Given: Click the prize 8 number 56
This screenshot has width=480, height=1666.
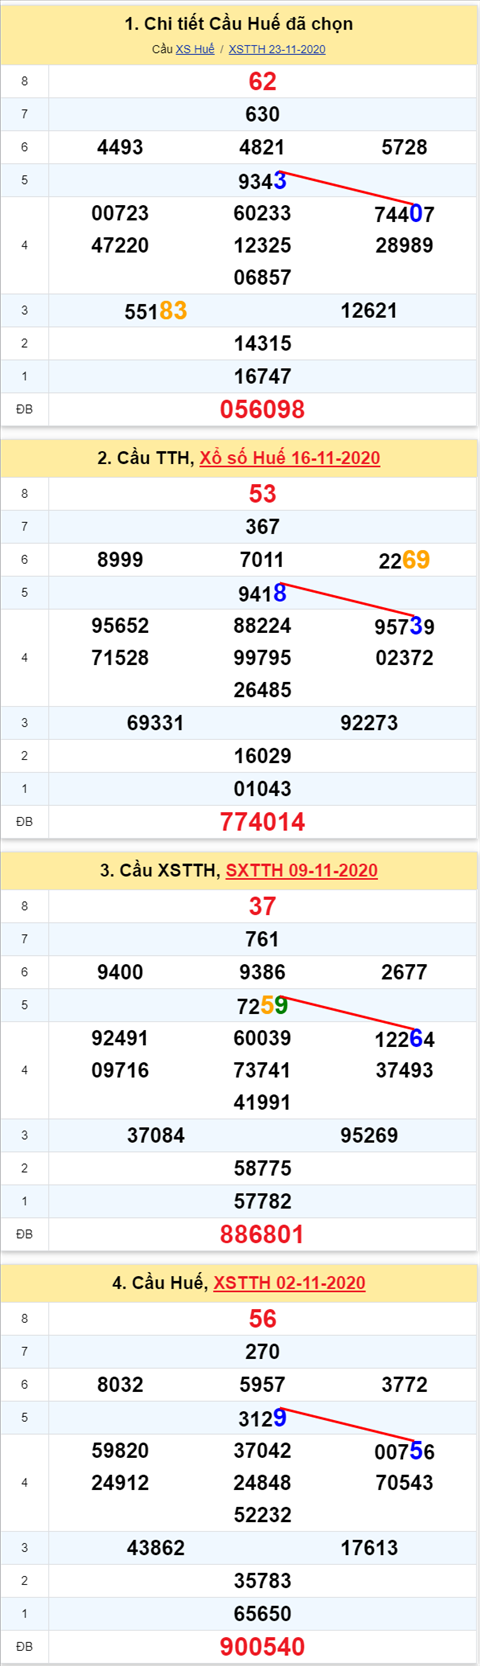Looking at the screenshot, I should pos(262,1319).
